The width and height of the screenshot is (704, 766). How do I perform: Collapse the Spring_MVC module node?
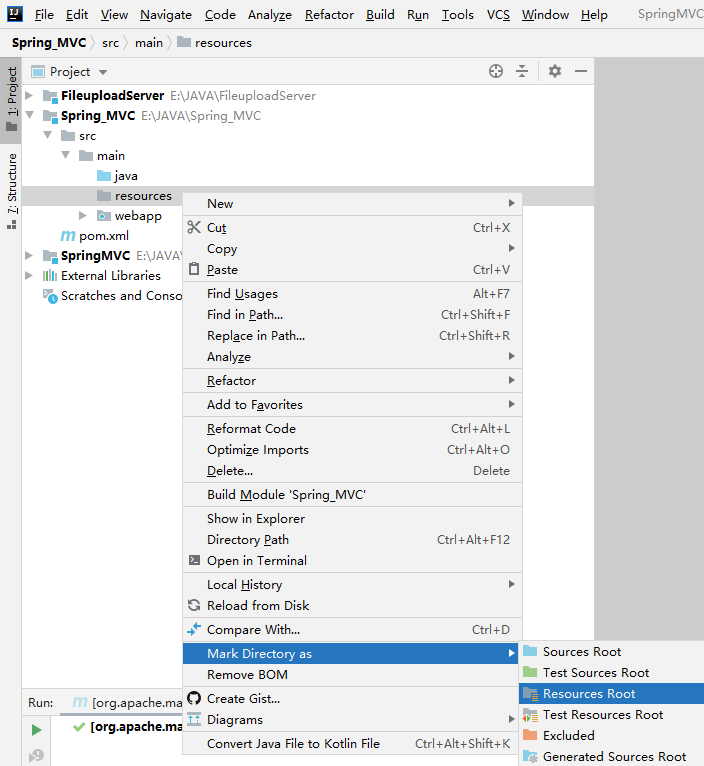(x=29, y=115)
